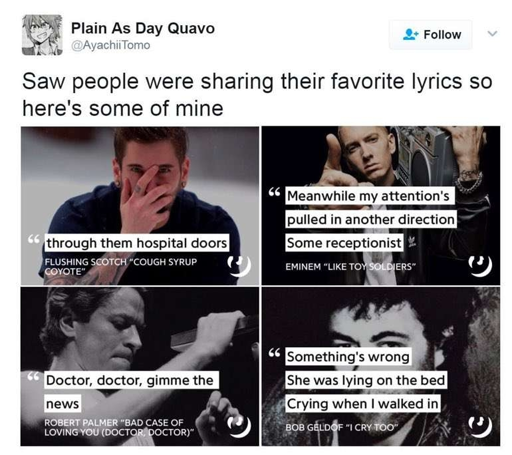
Task: Click the logo icon on Eminem card
Action: point(480,266)
